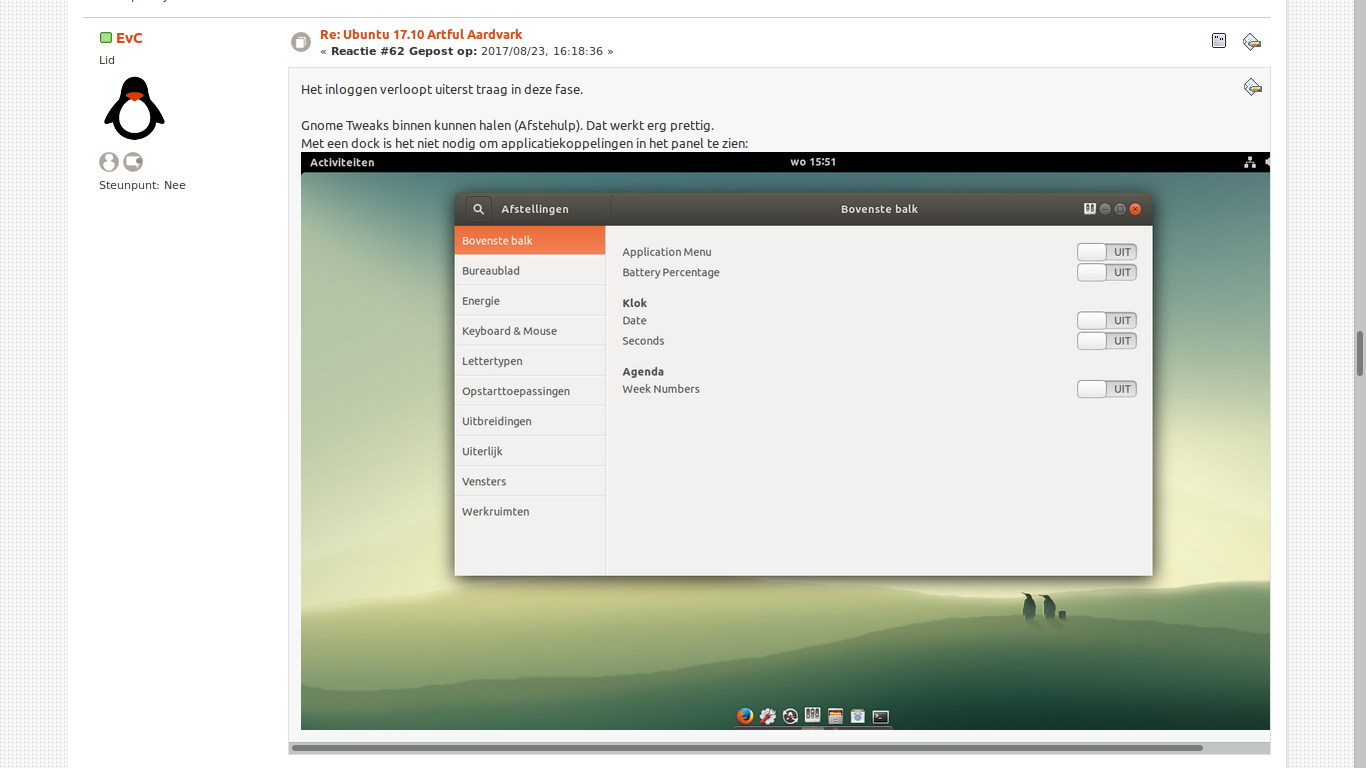Image resolution: width=1366 pixels, height=768 pixels.
Task: Open Uitbreidingen section
Action: [x=530, y=420]
